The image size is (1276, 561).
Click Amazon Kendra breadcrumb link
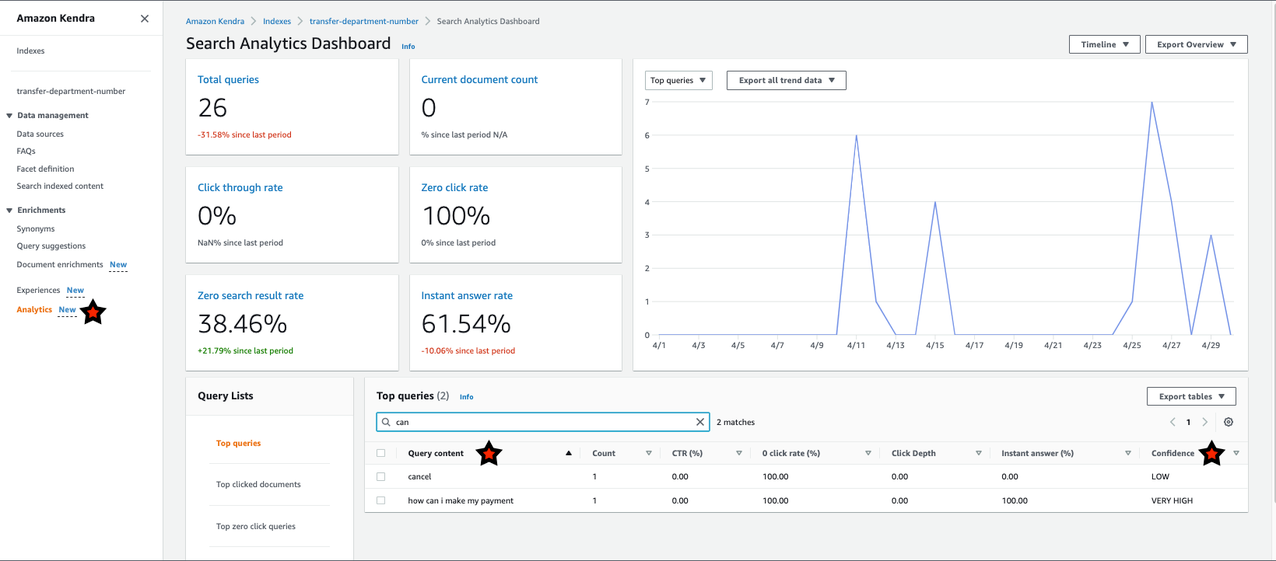(215, 21)
